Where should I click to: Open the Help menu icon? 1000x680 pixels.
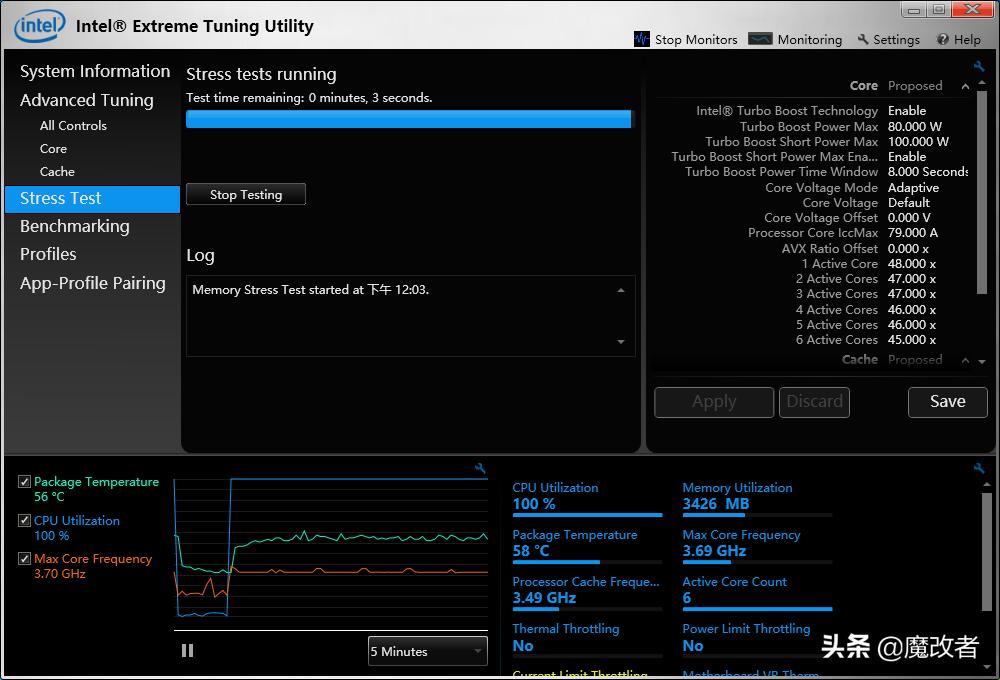click(943, 40)
